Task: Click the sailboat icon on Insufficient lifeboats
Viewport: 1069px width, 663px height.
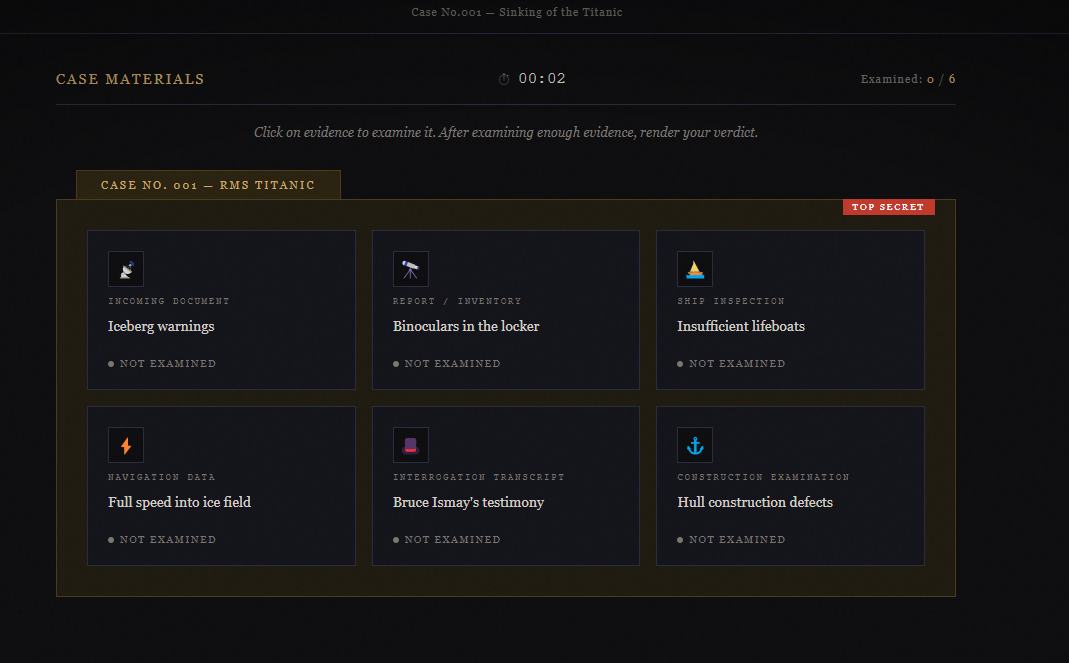Action: tap(695, 269)
